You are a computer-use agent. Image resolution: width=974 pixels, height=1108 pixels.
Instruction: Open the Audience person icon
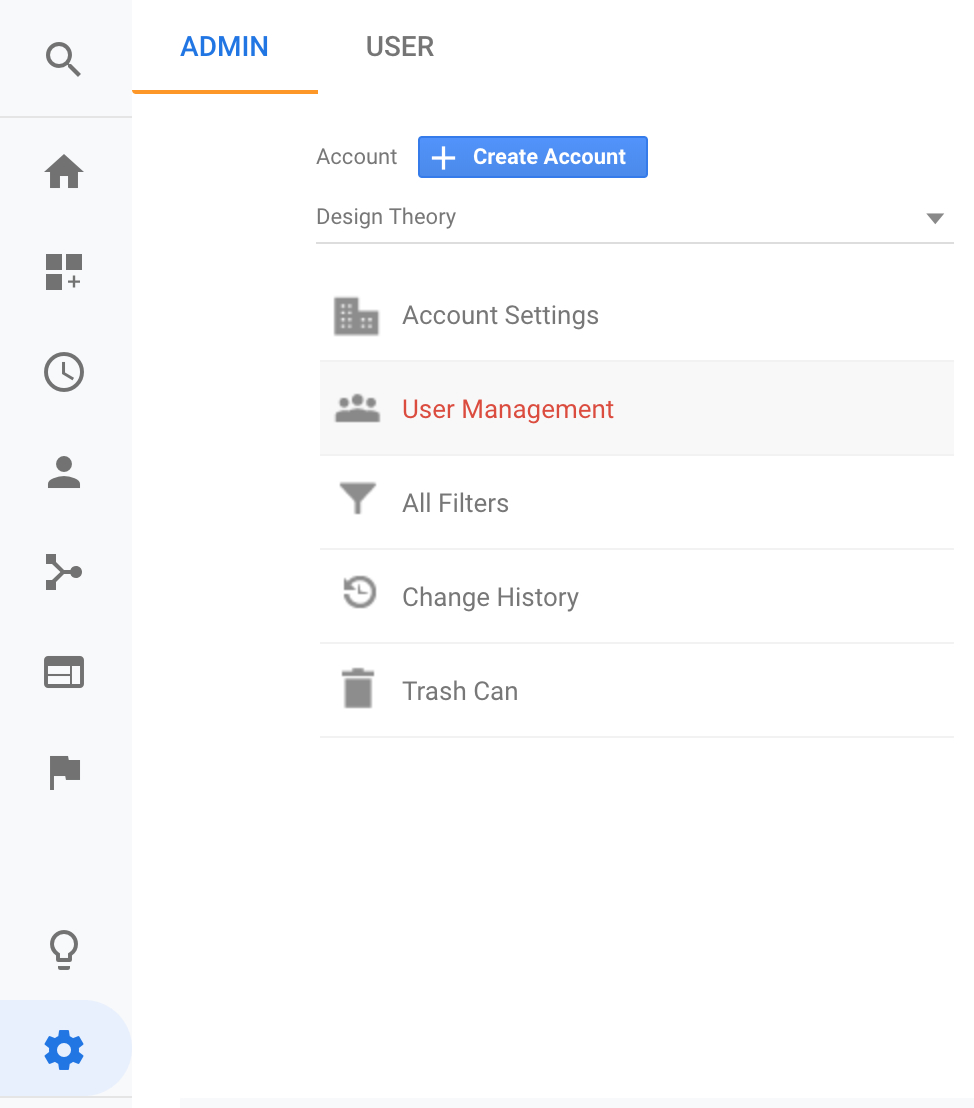click(x=64, y=472)
